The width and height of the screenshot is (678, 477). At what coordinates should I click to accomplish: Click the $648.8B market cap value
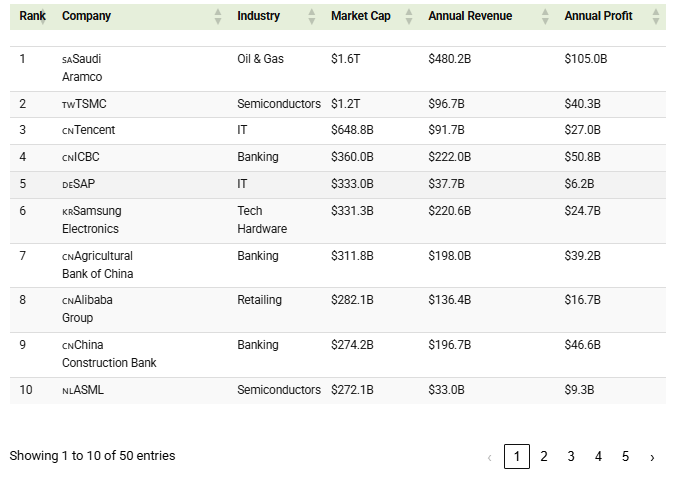click(352, 130)
